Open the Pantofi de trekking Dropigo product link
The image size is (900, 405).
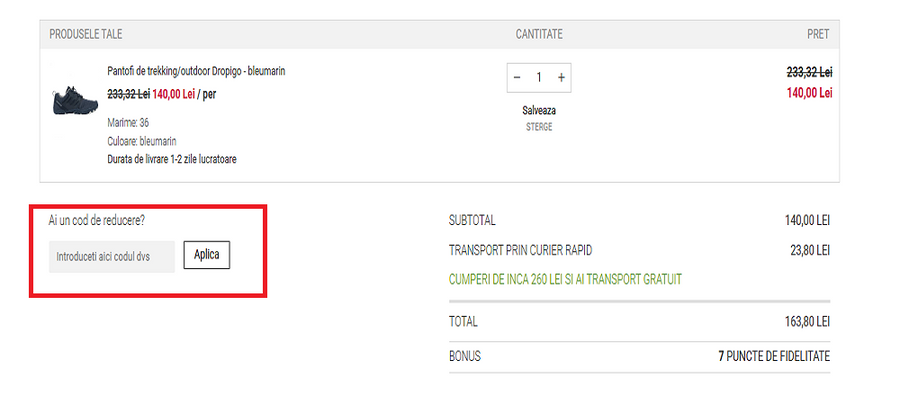point(189,72)
